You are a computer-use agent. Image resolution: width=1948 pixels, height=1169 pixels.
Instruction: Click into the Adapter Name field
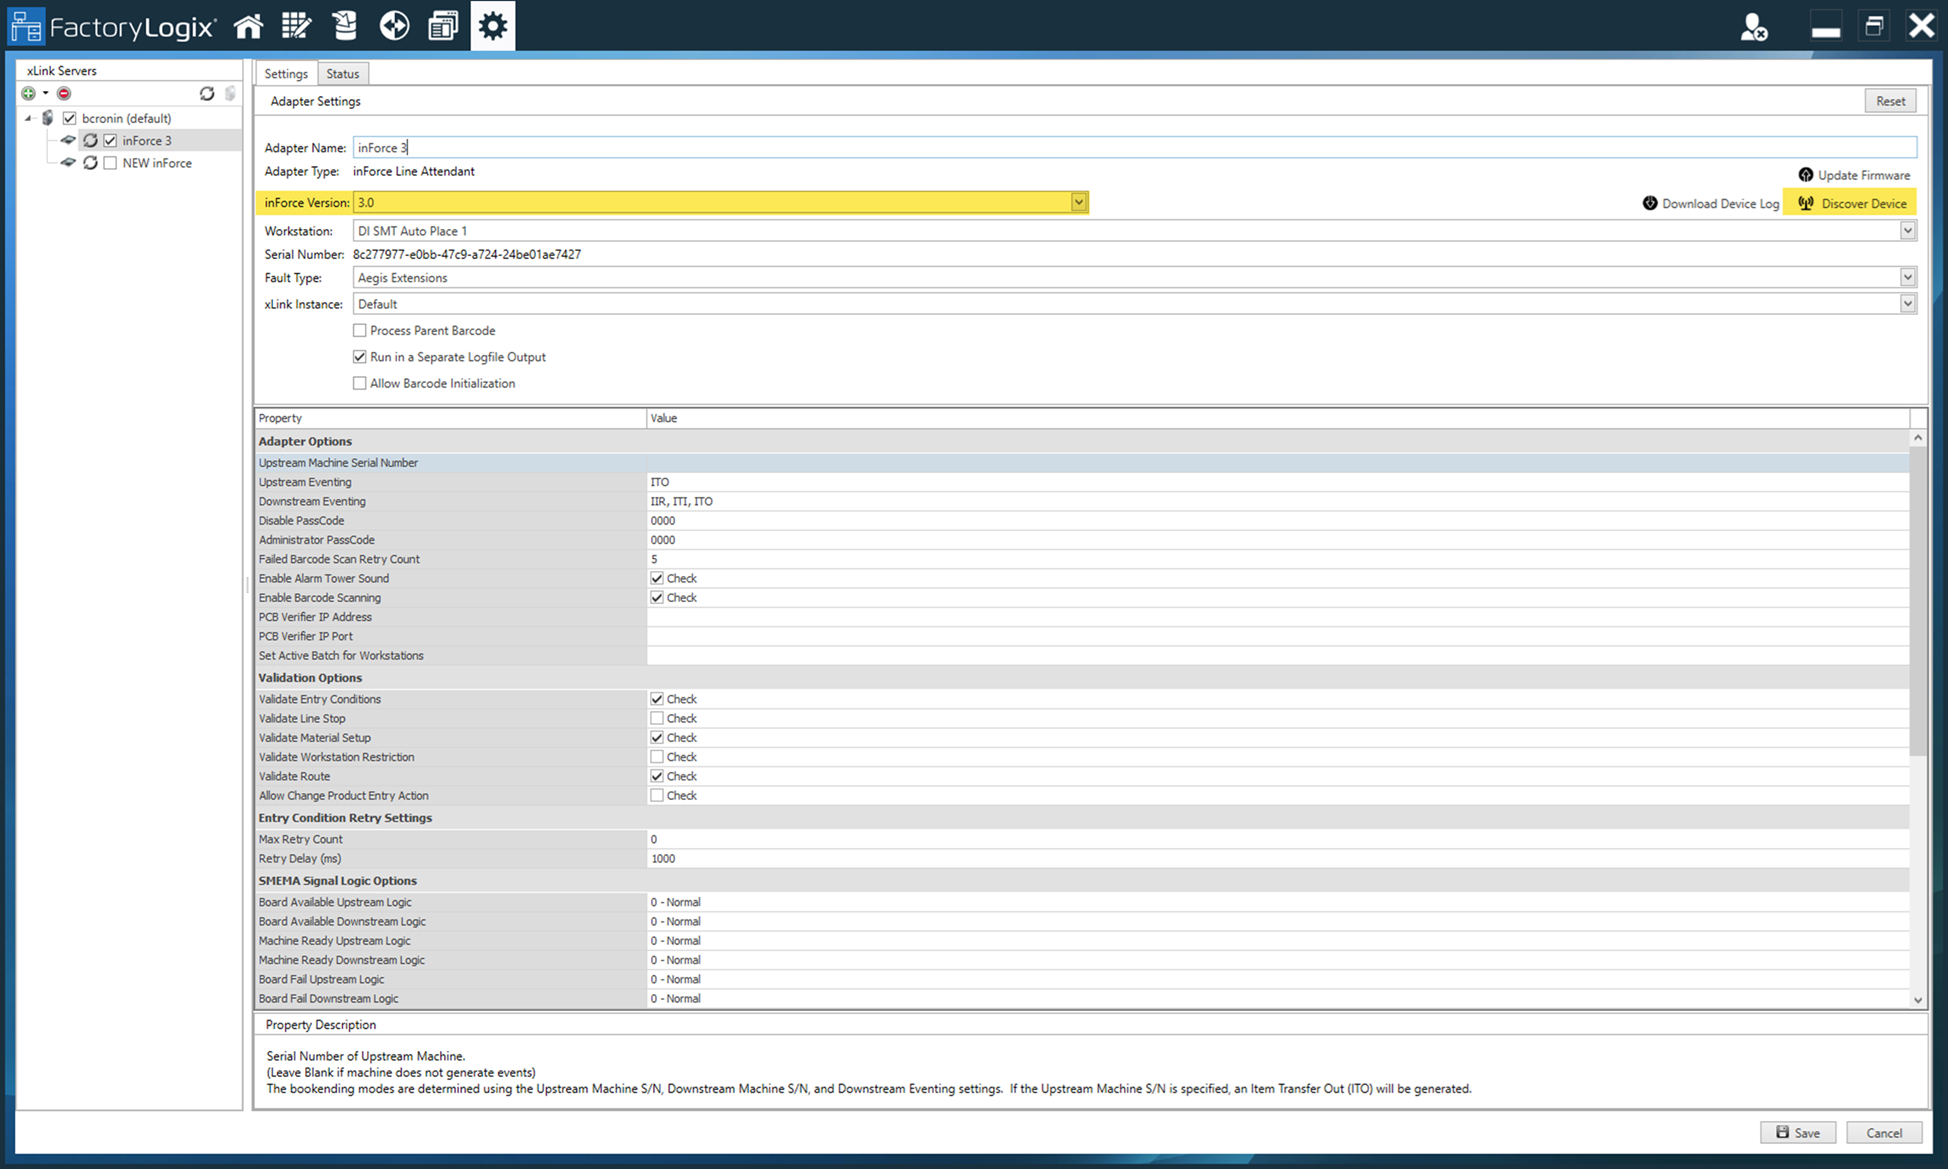tap(1134, 147)
